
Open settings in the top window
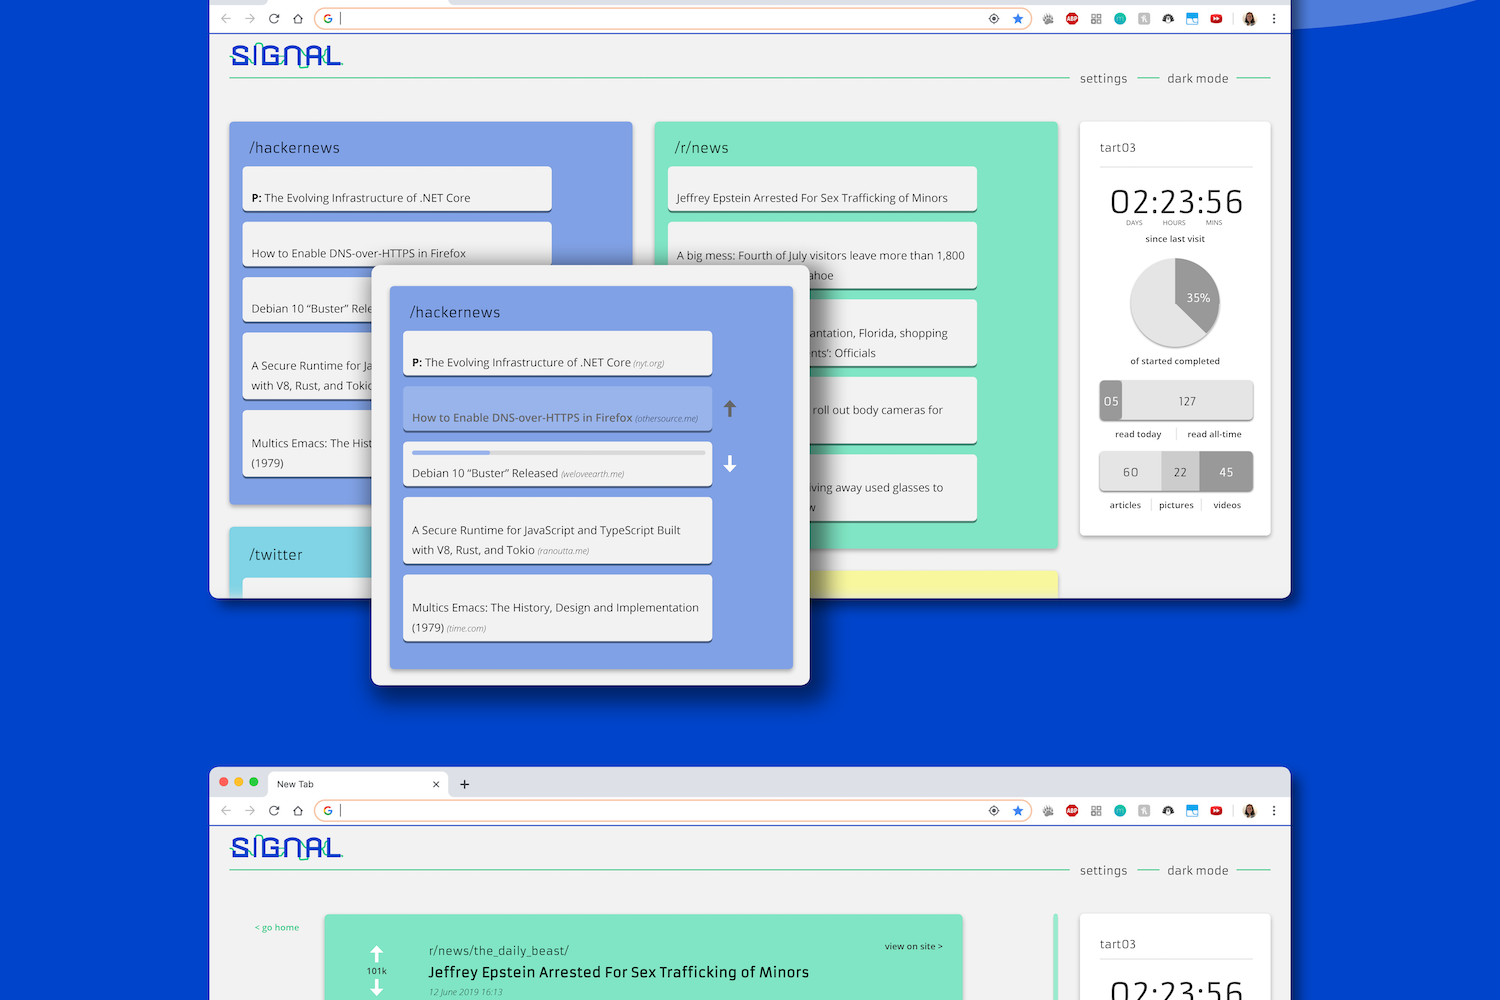1103,78
